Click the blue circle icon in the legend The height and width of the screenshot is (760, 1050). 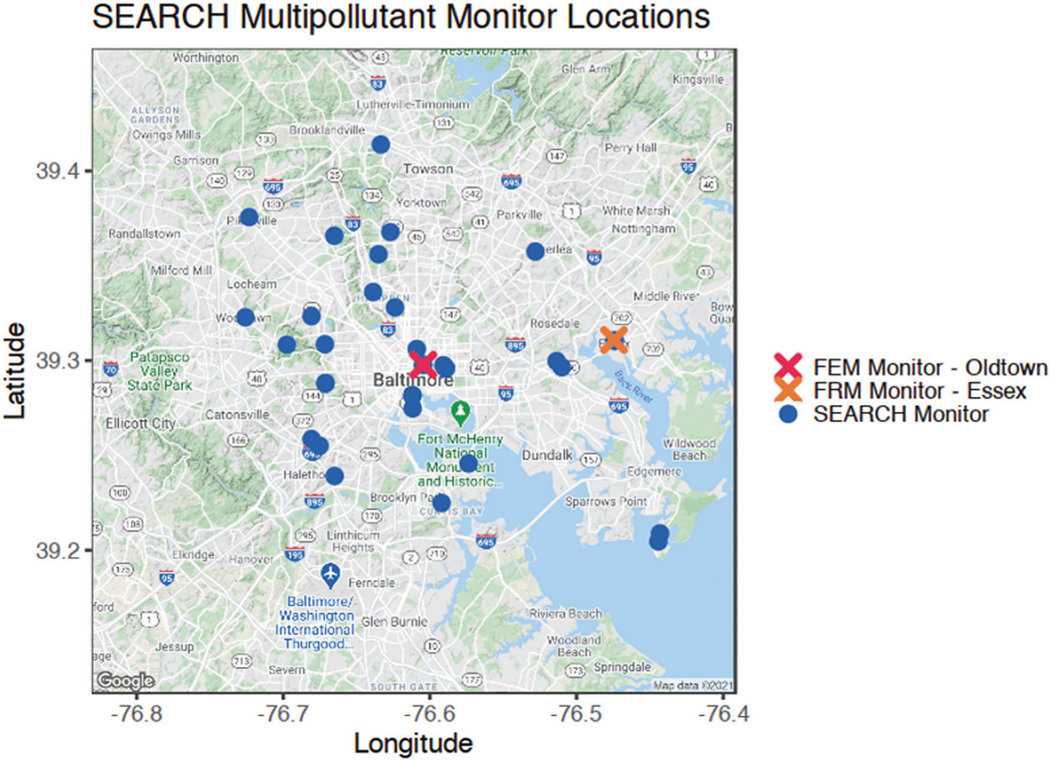789,414
